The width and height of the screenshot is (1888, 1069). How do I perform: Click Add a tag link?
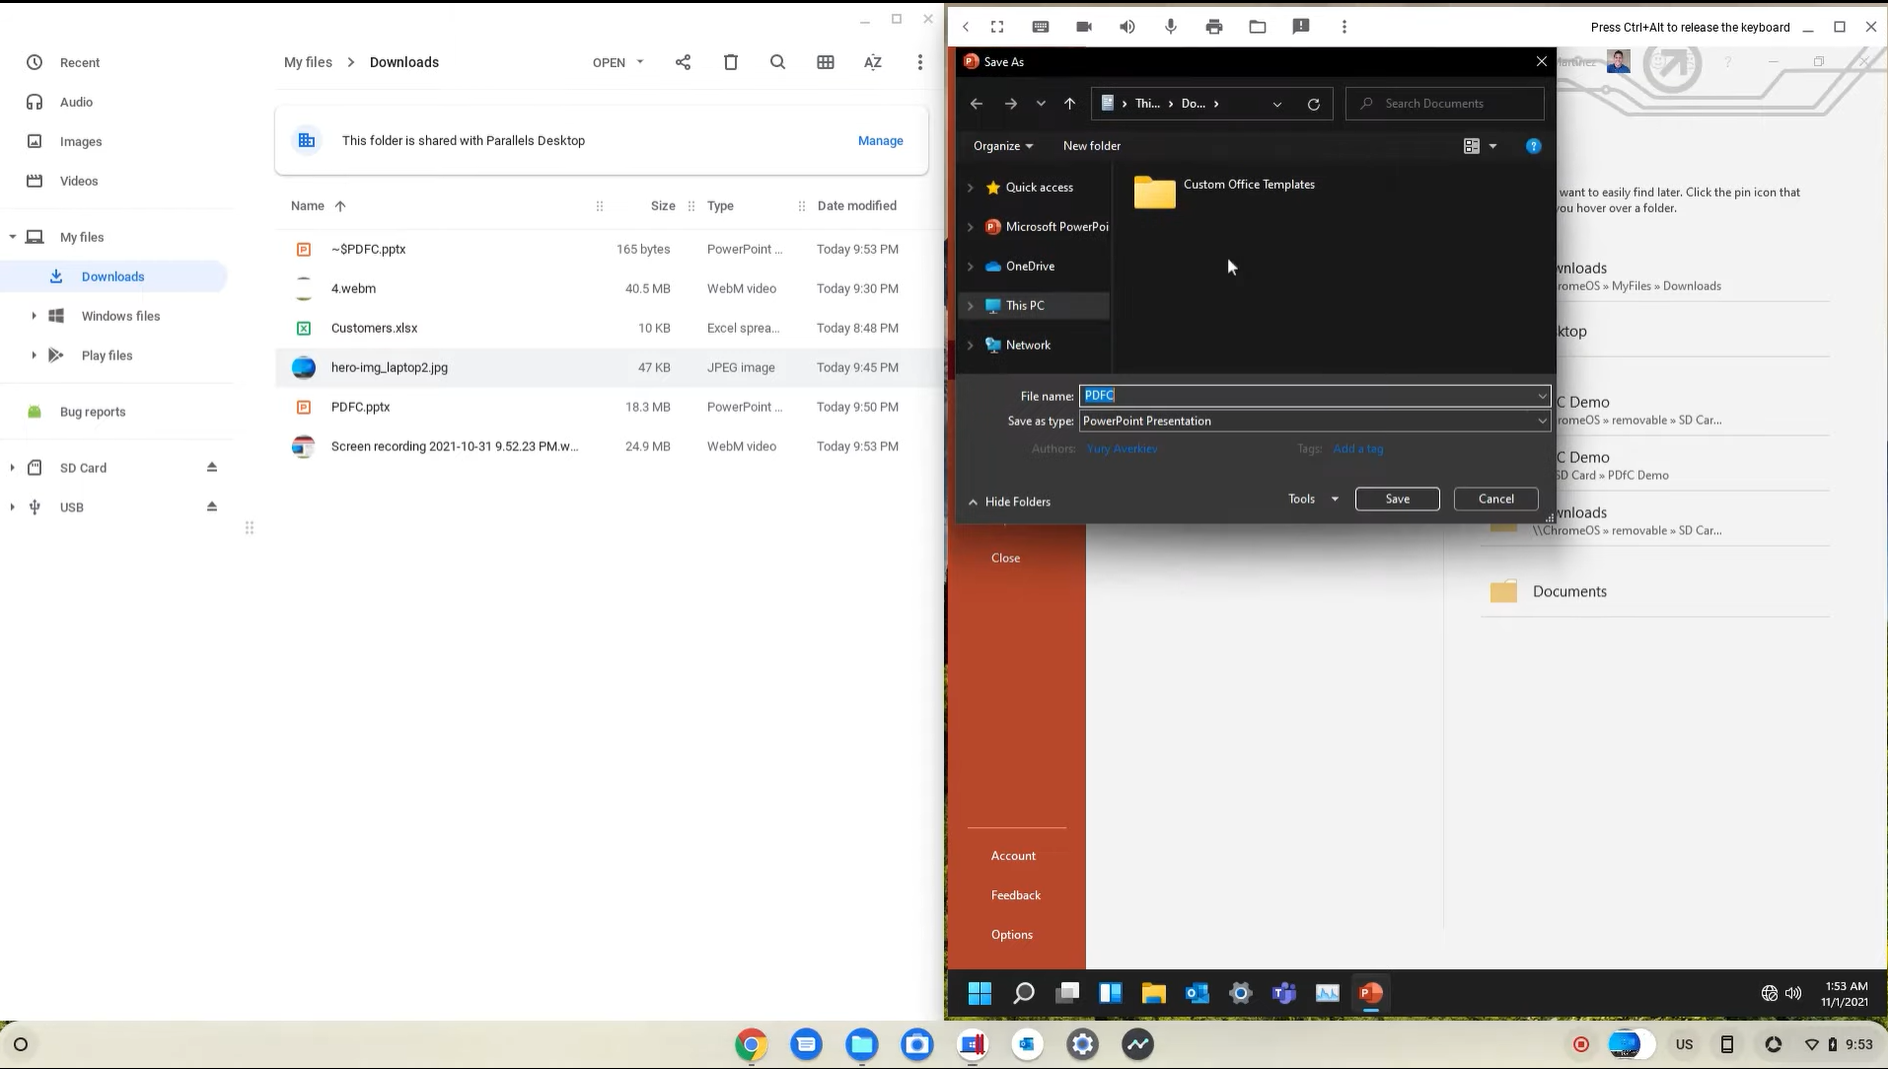pos(1358,449)
